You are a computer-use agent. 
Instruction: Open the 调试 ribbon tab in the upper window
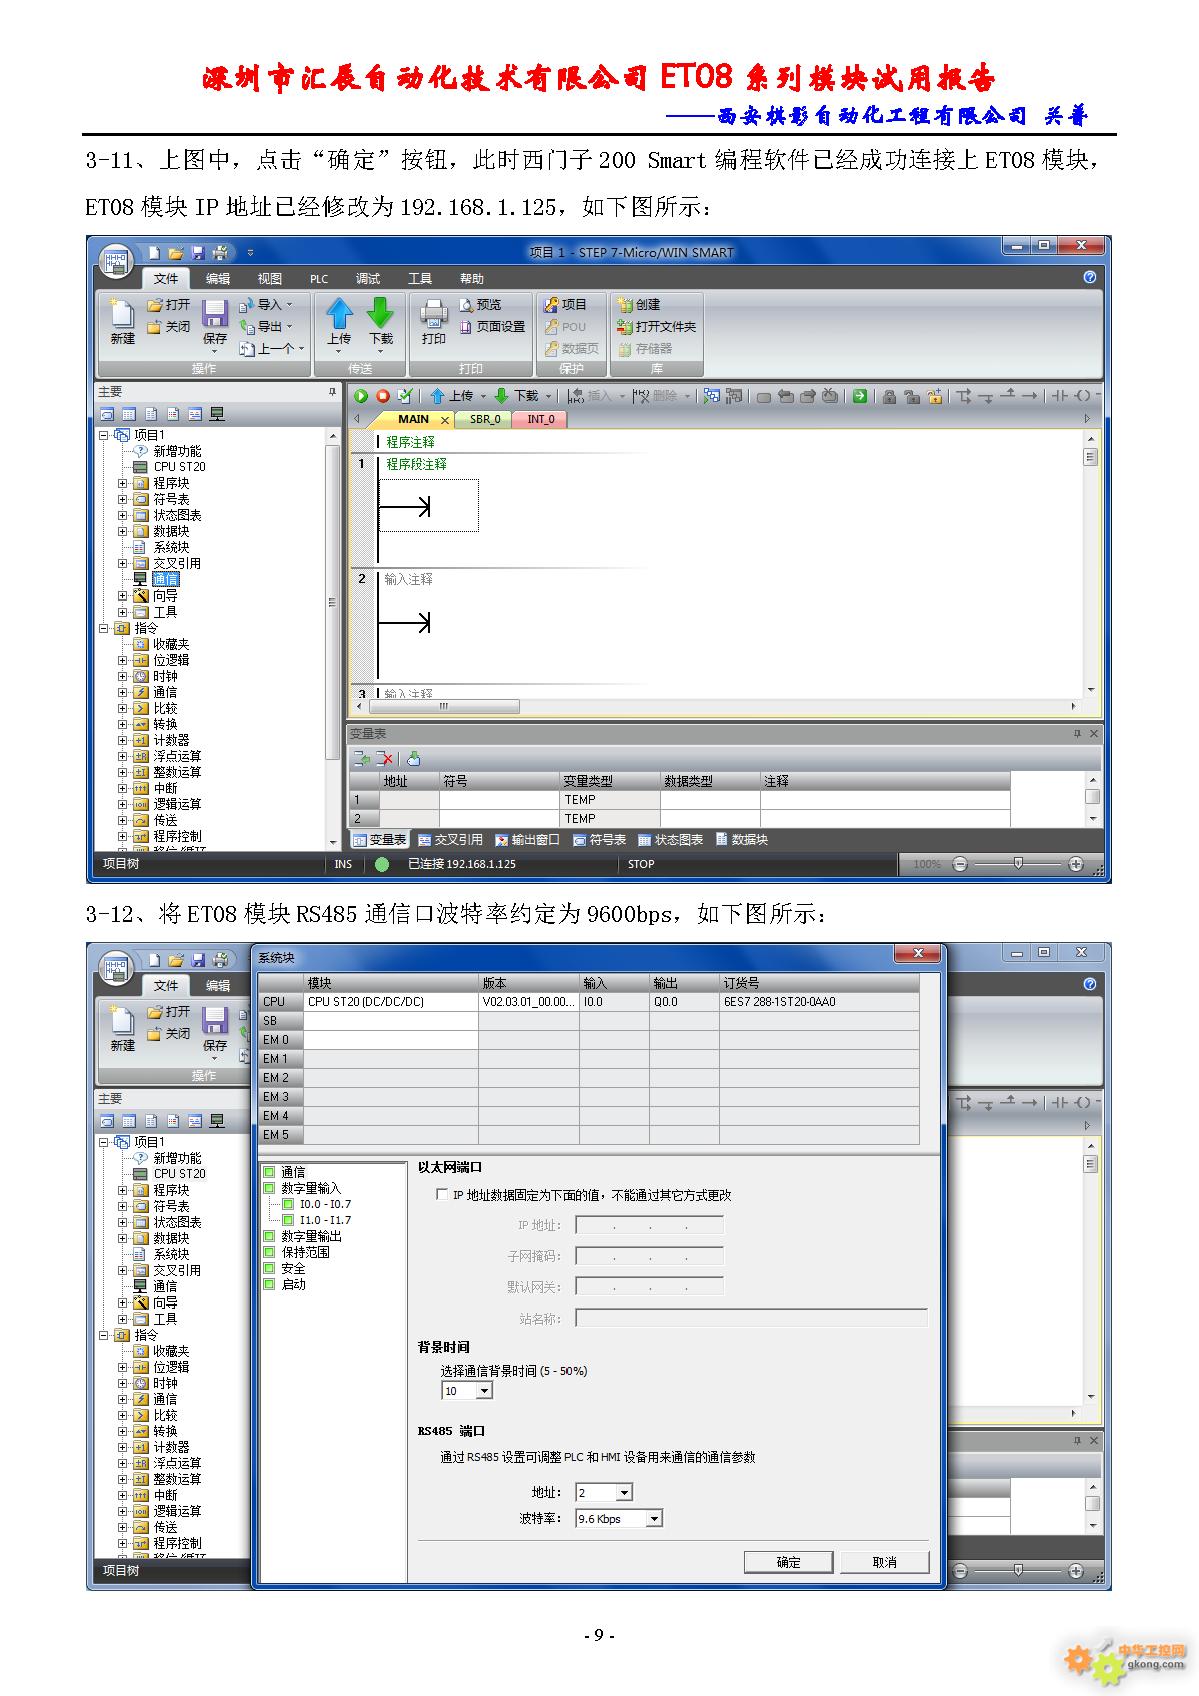(368, 279)
